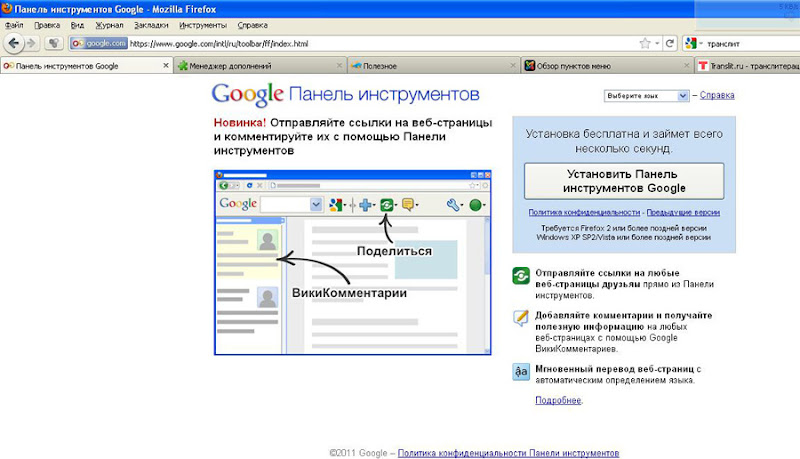Viewport: 800px width, 459px height.
Task: Click the google.com site identity button
Action: 99,43
